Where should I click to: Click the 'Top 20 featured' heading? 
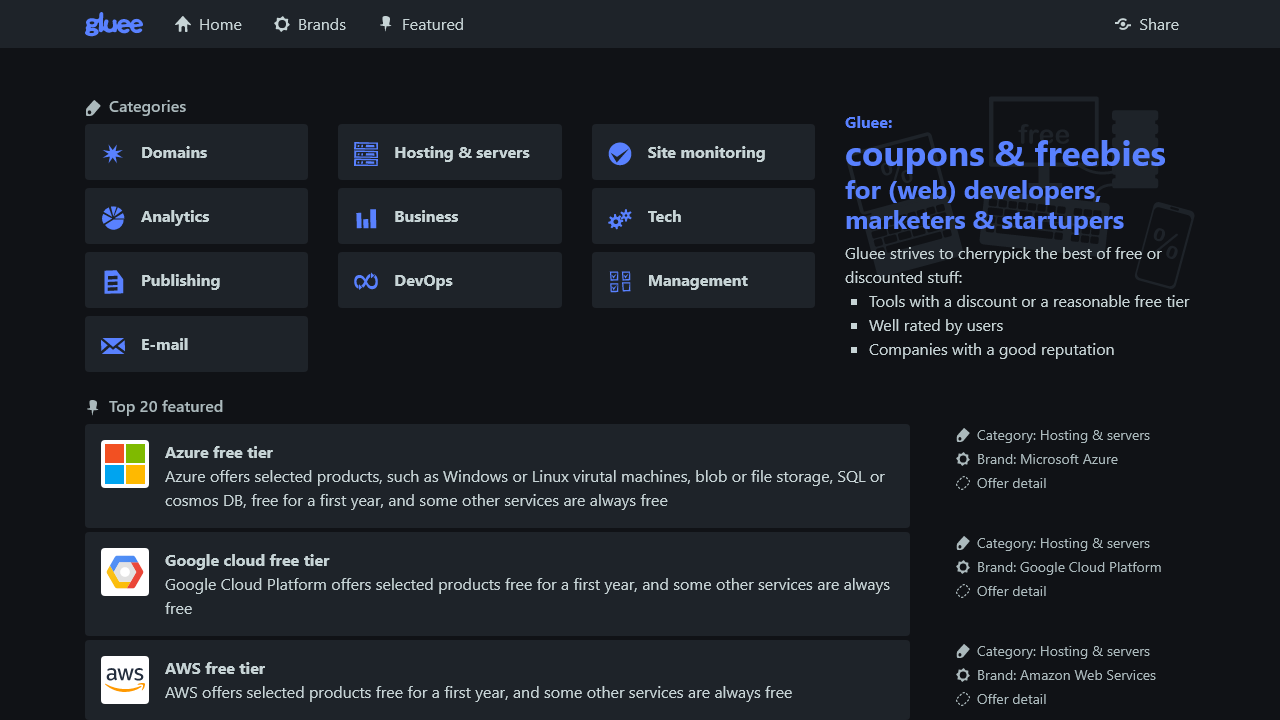166,406
